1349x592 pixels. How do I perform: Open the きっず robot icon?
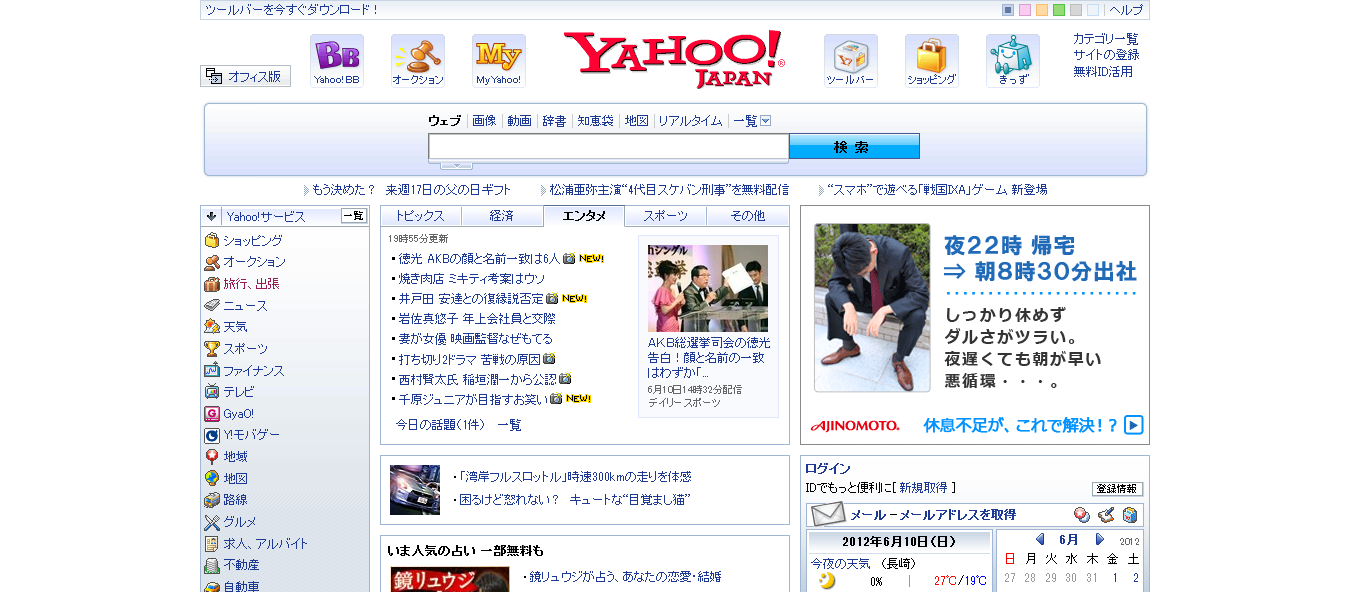(1013, 61)
